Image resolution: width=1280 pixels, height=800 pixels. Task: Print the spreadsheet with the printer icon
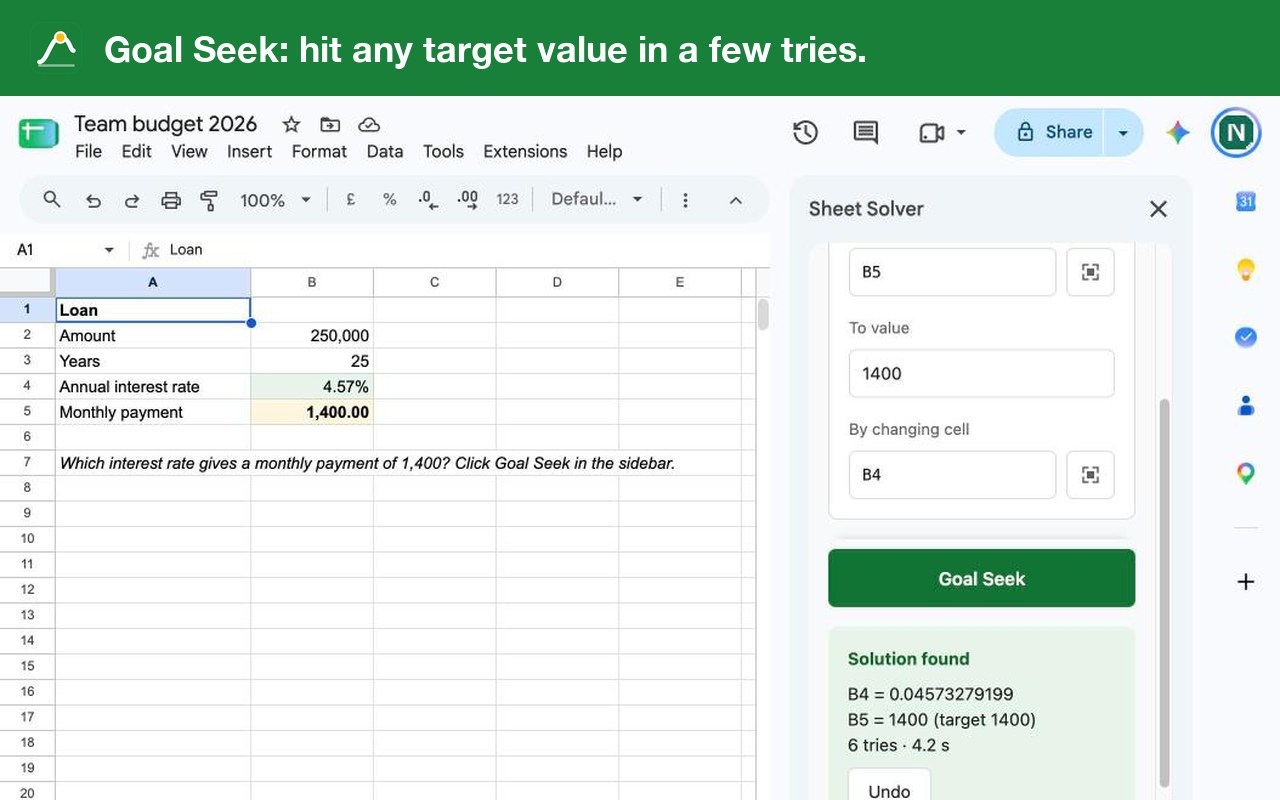click(171, 200)
